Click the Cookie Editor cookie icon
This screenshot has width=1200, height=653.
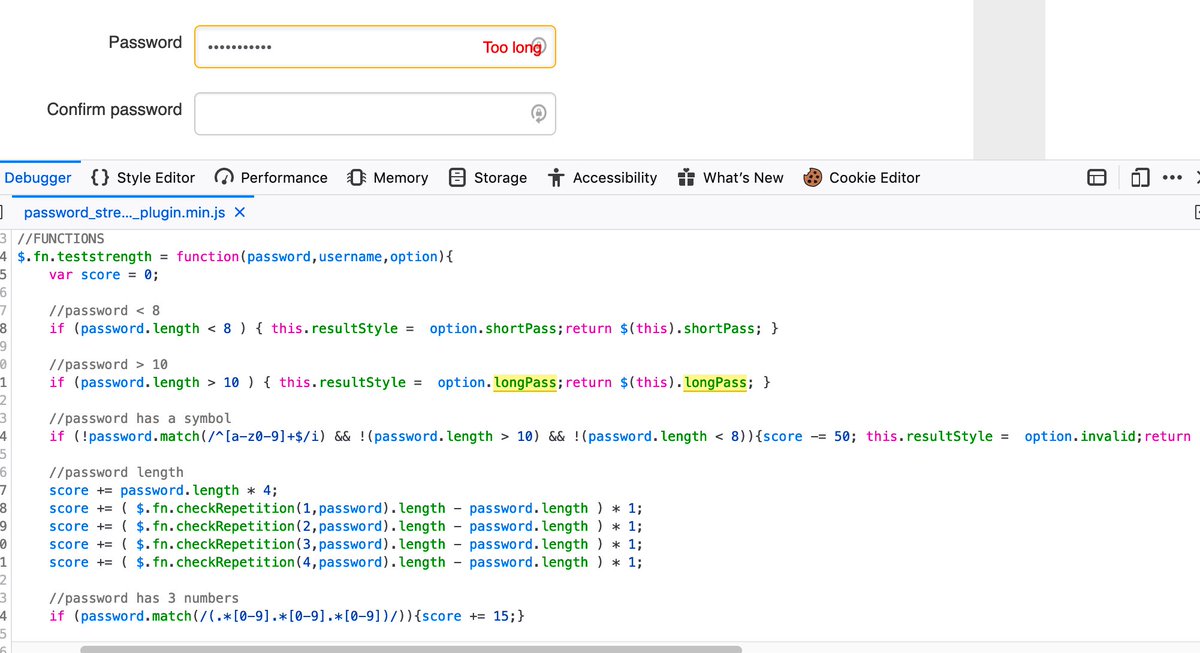tap(813, 177)
